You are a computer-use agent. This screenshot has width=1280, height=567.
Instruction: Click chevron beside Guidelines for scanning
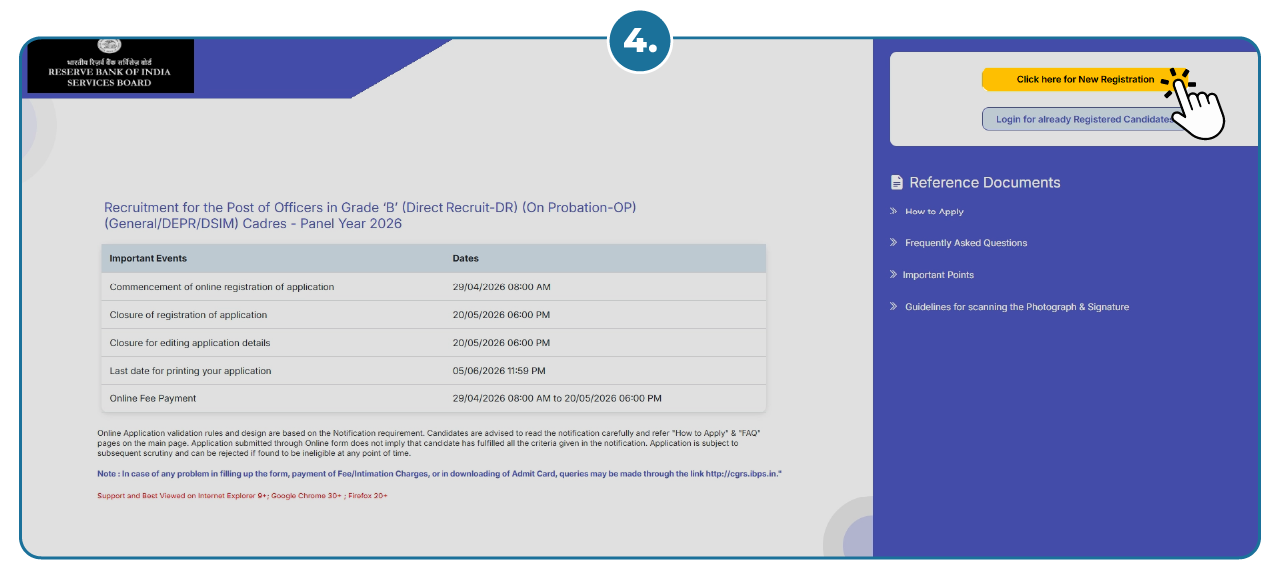tap(893, 307)
